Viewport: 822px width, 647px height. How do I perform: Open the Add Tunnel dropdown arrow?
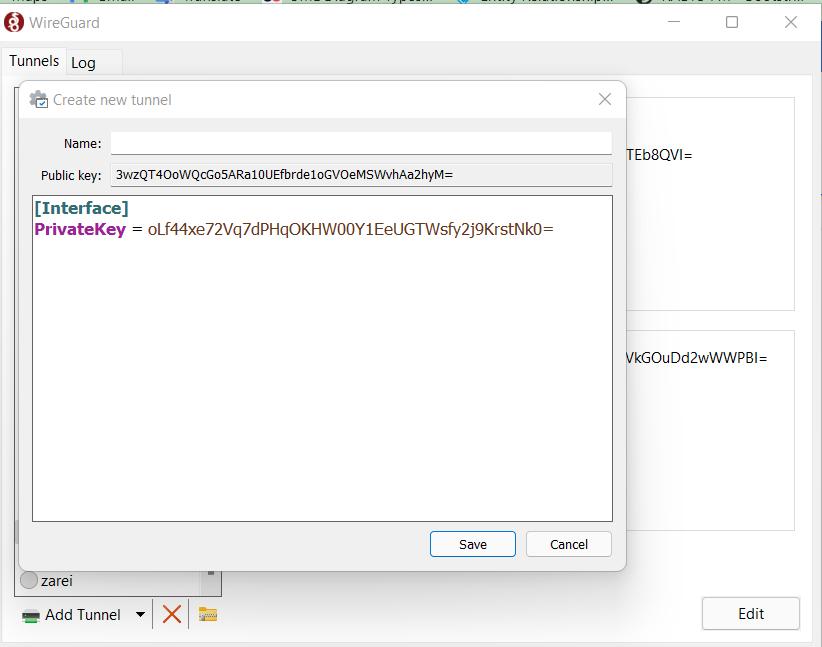[140, 614]
